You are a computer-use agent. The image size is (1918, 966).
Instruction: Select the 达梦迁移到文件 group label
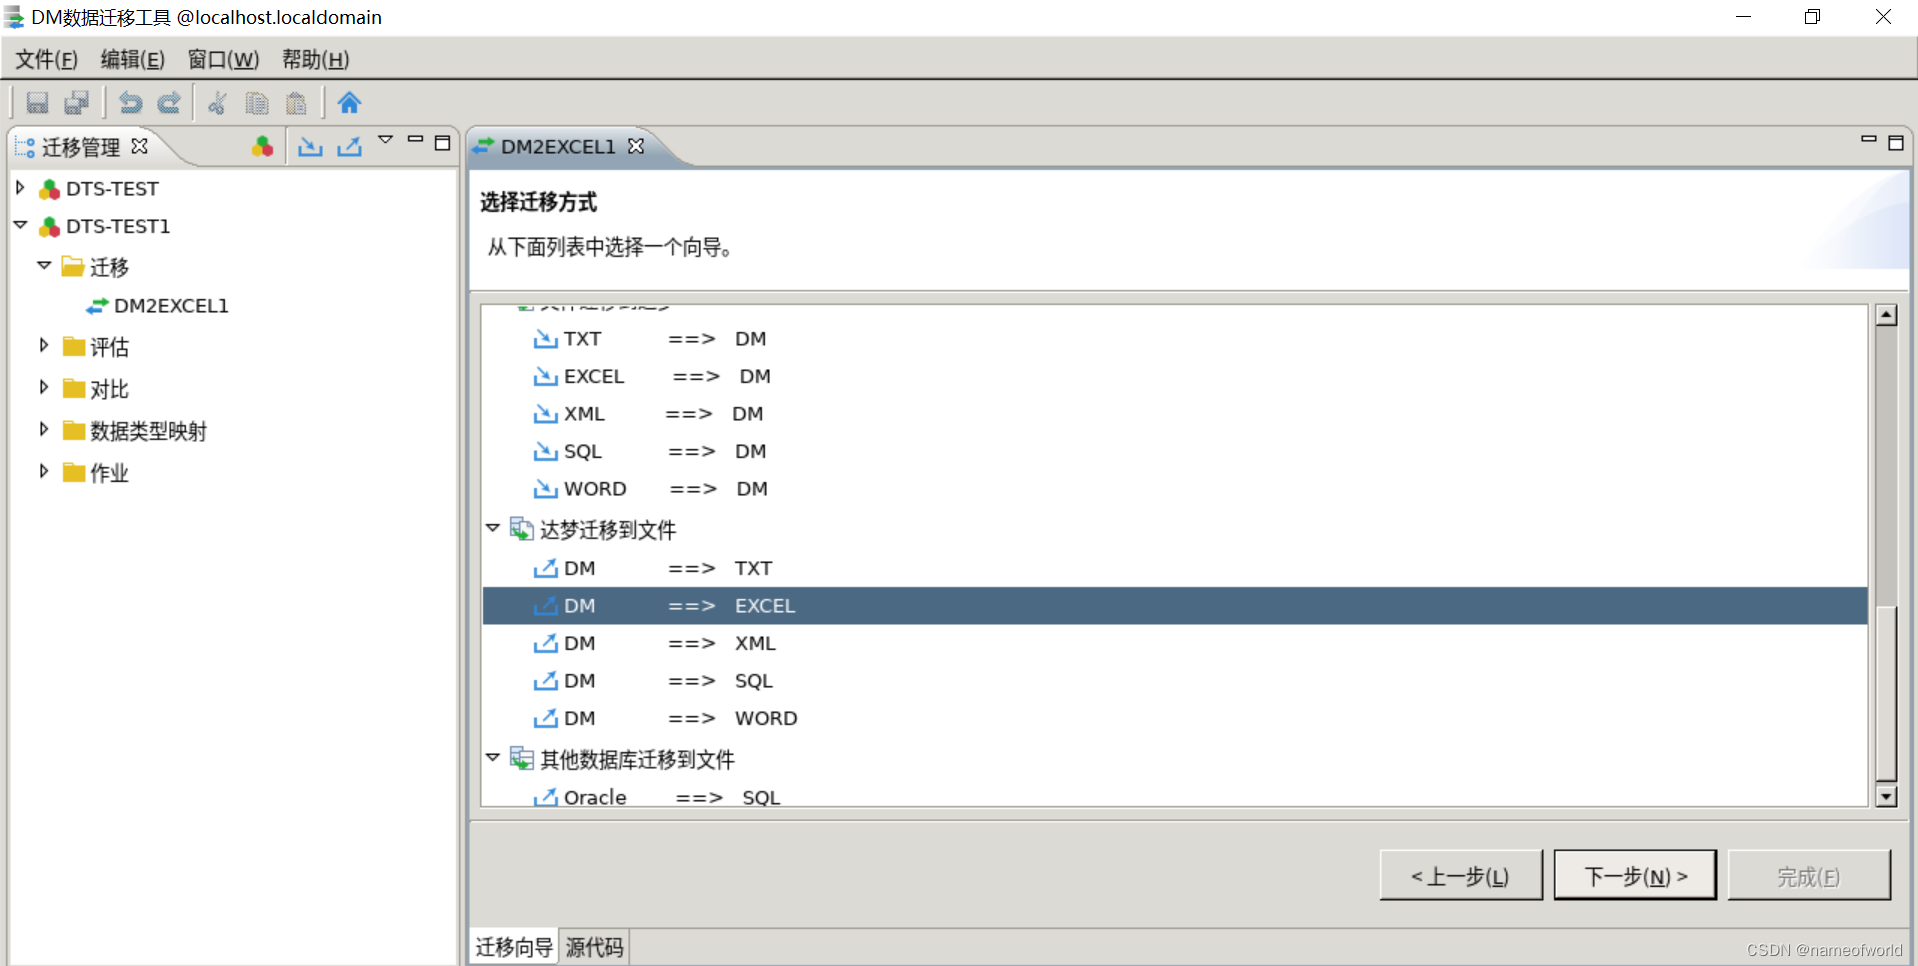point(608,530)
